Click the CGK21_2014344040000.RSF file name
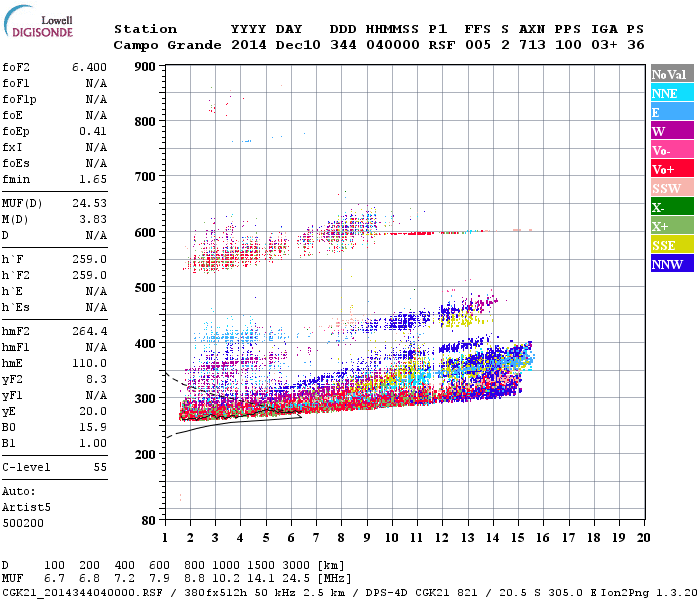700x600 pixels. 83,593
